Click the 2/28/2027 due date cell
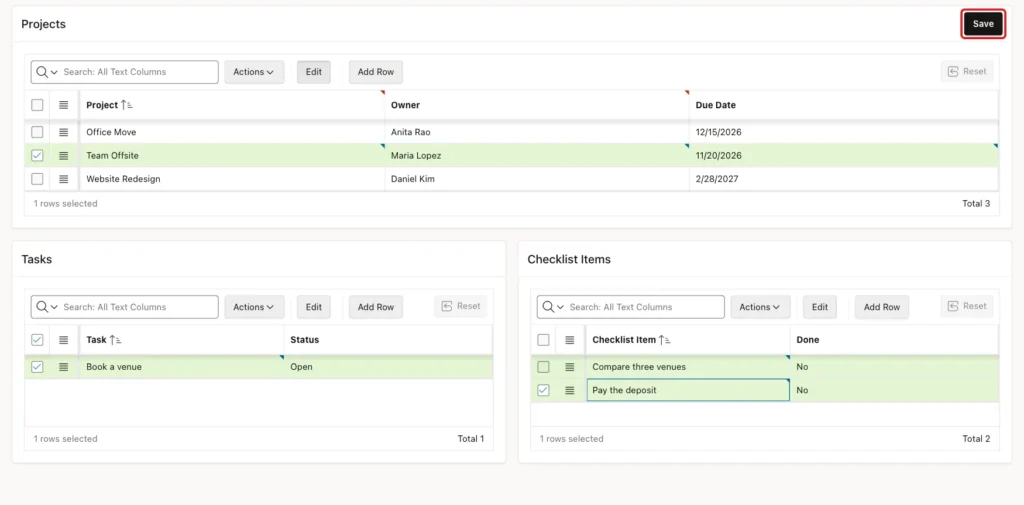This screenshot has height=505, width=1024. (x=844, y=179)
